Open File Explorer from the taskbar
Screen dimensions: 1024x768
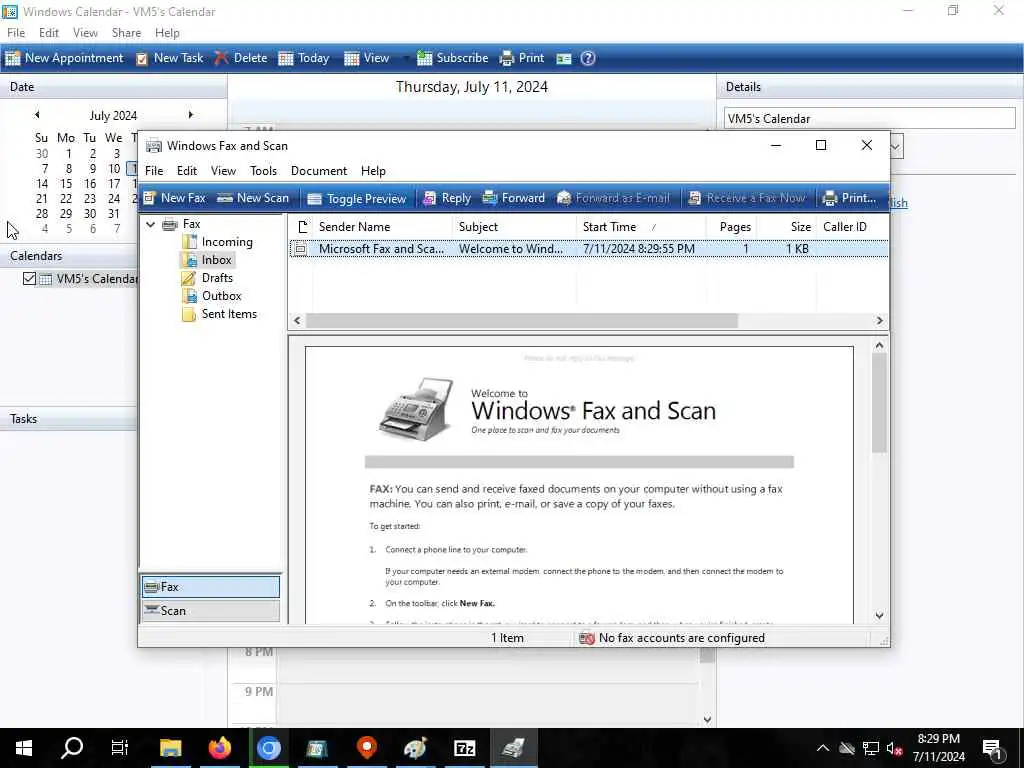tap(170, 748)
